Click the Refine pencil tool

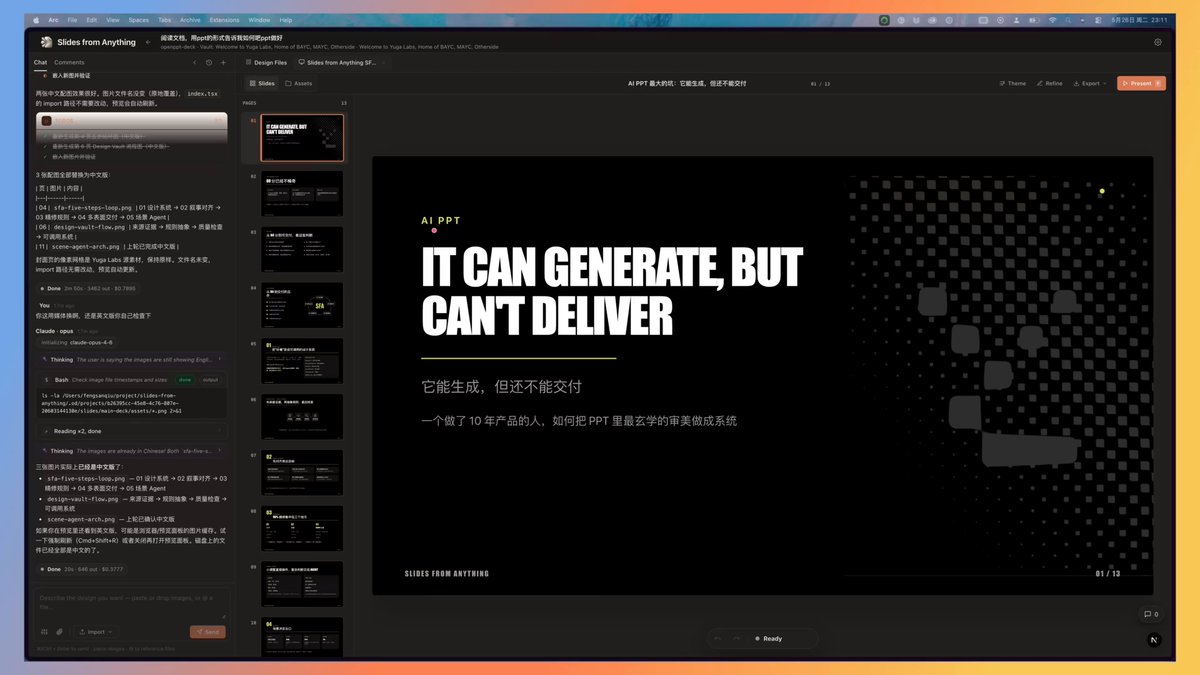coord(1049,84)
